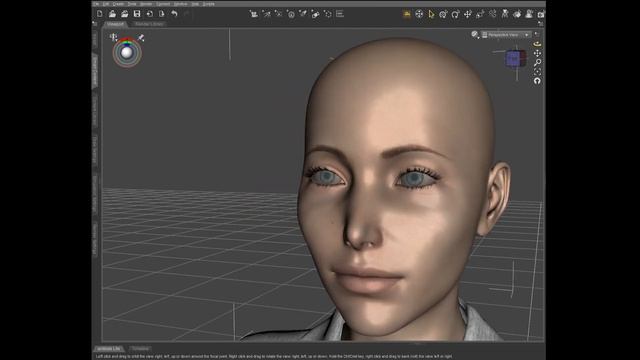Click the blue view orientation cube

pos(516,59)
